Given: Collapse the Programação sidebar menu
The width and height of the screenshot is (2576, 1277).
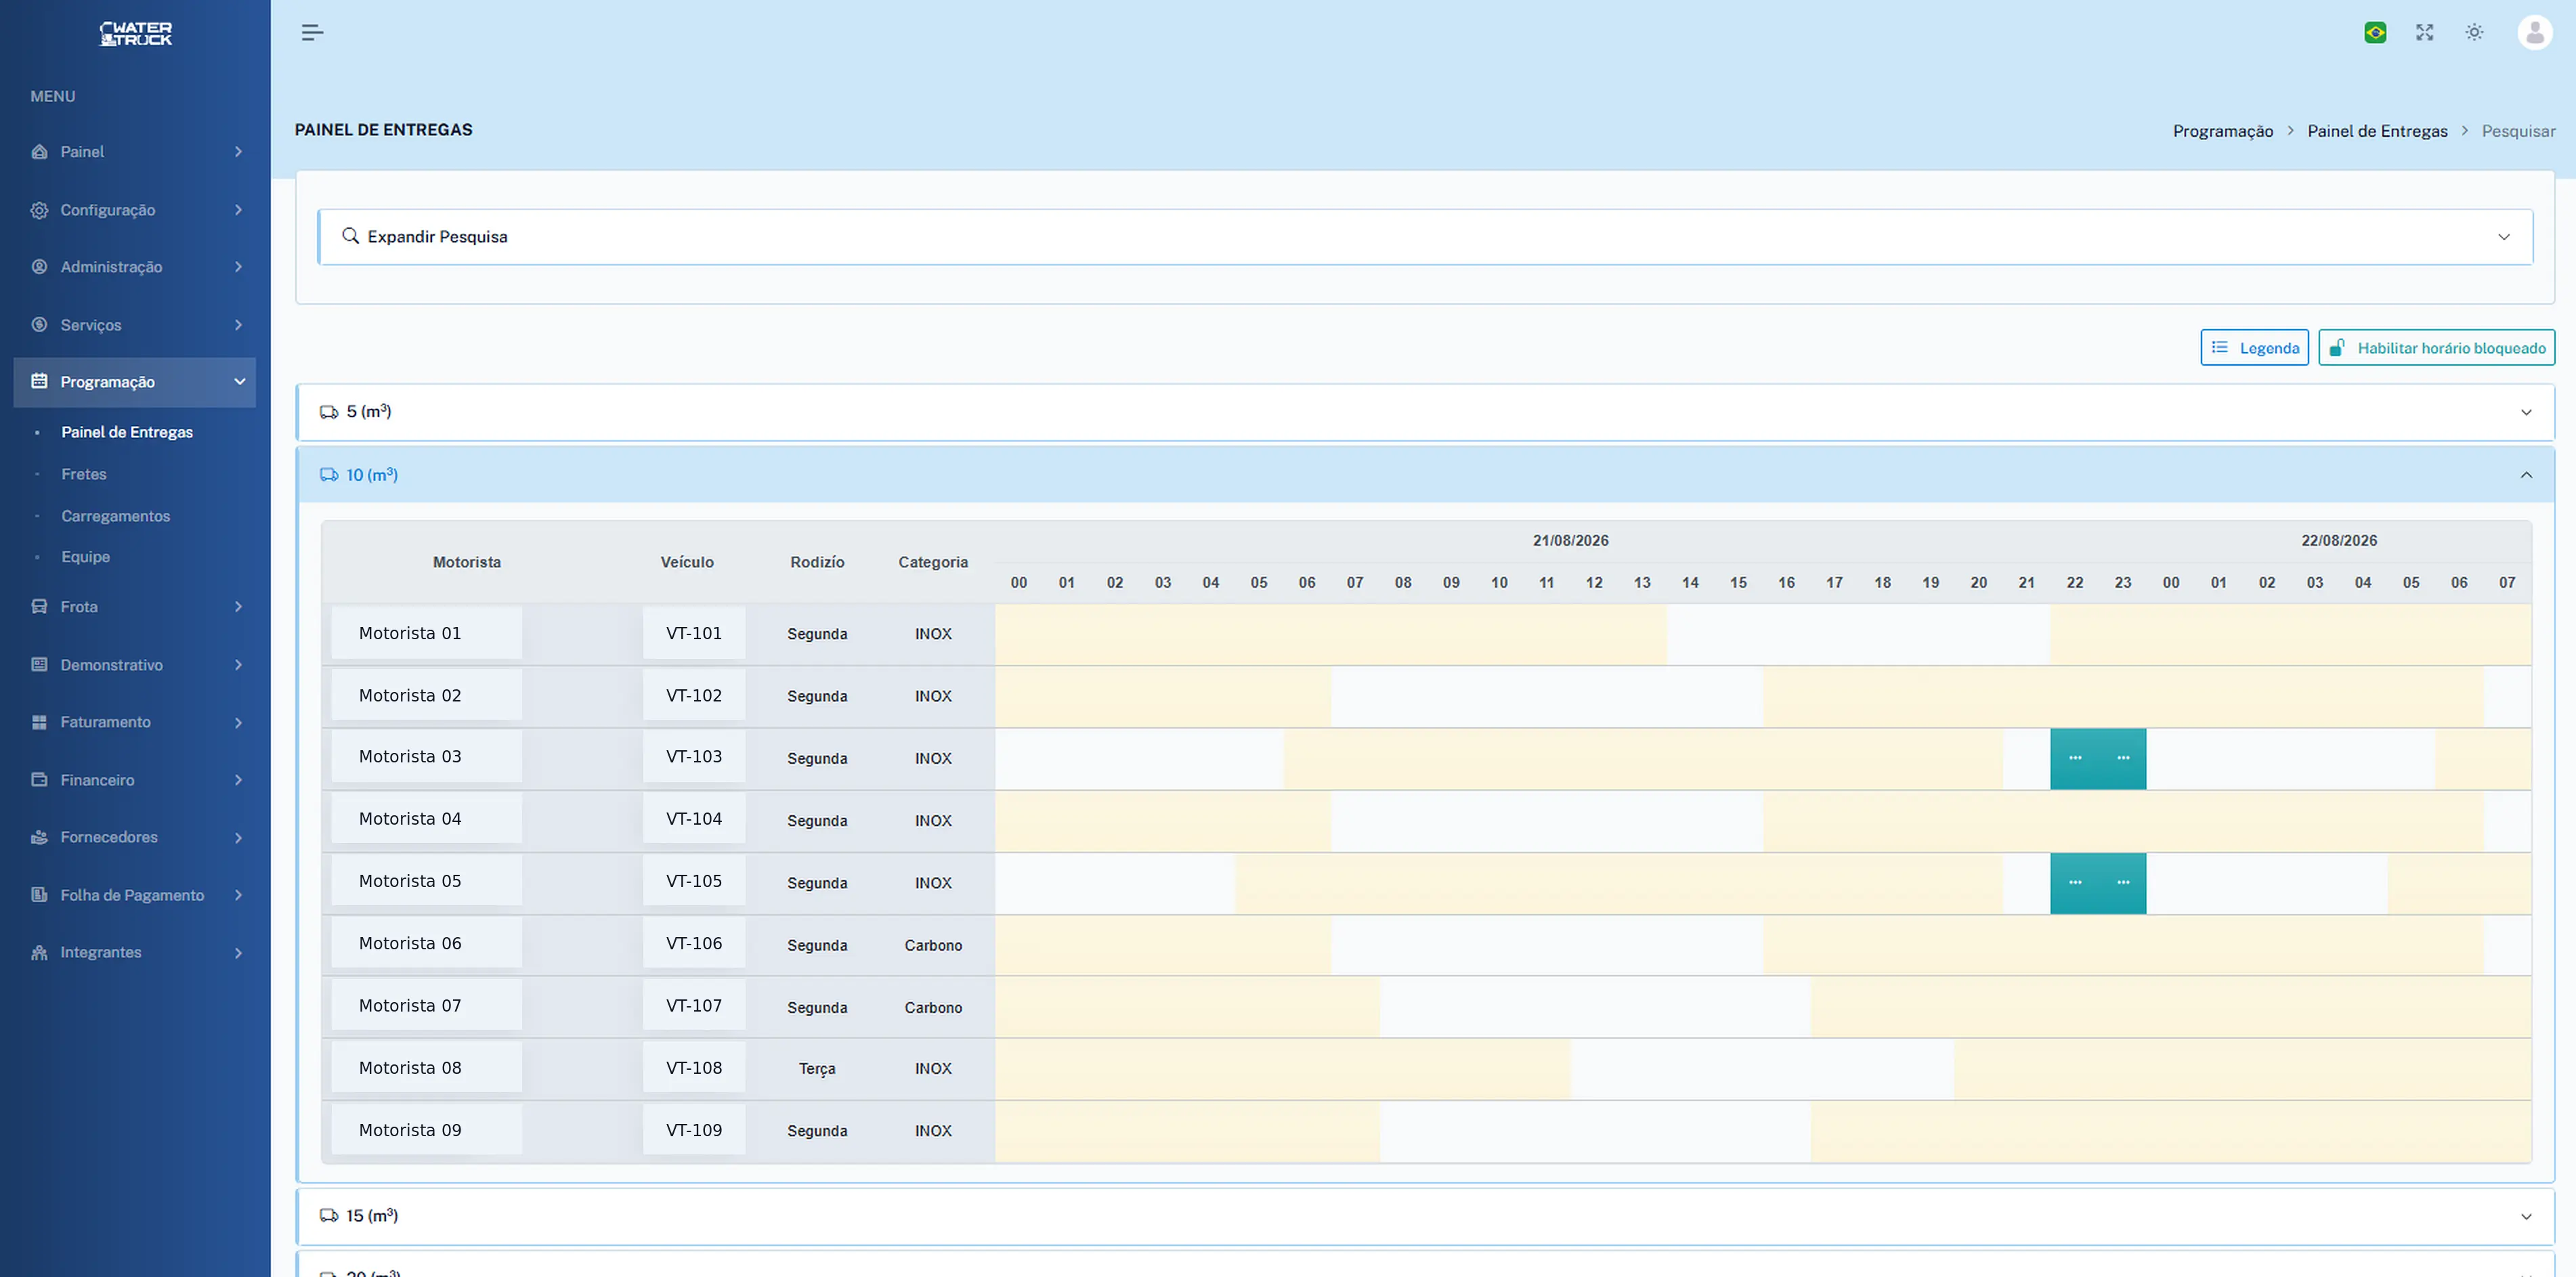Looking at the screenshot, I should (x=135, y=382).
